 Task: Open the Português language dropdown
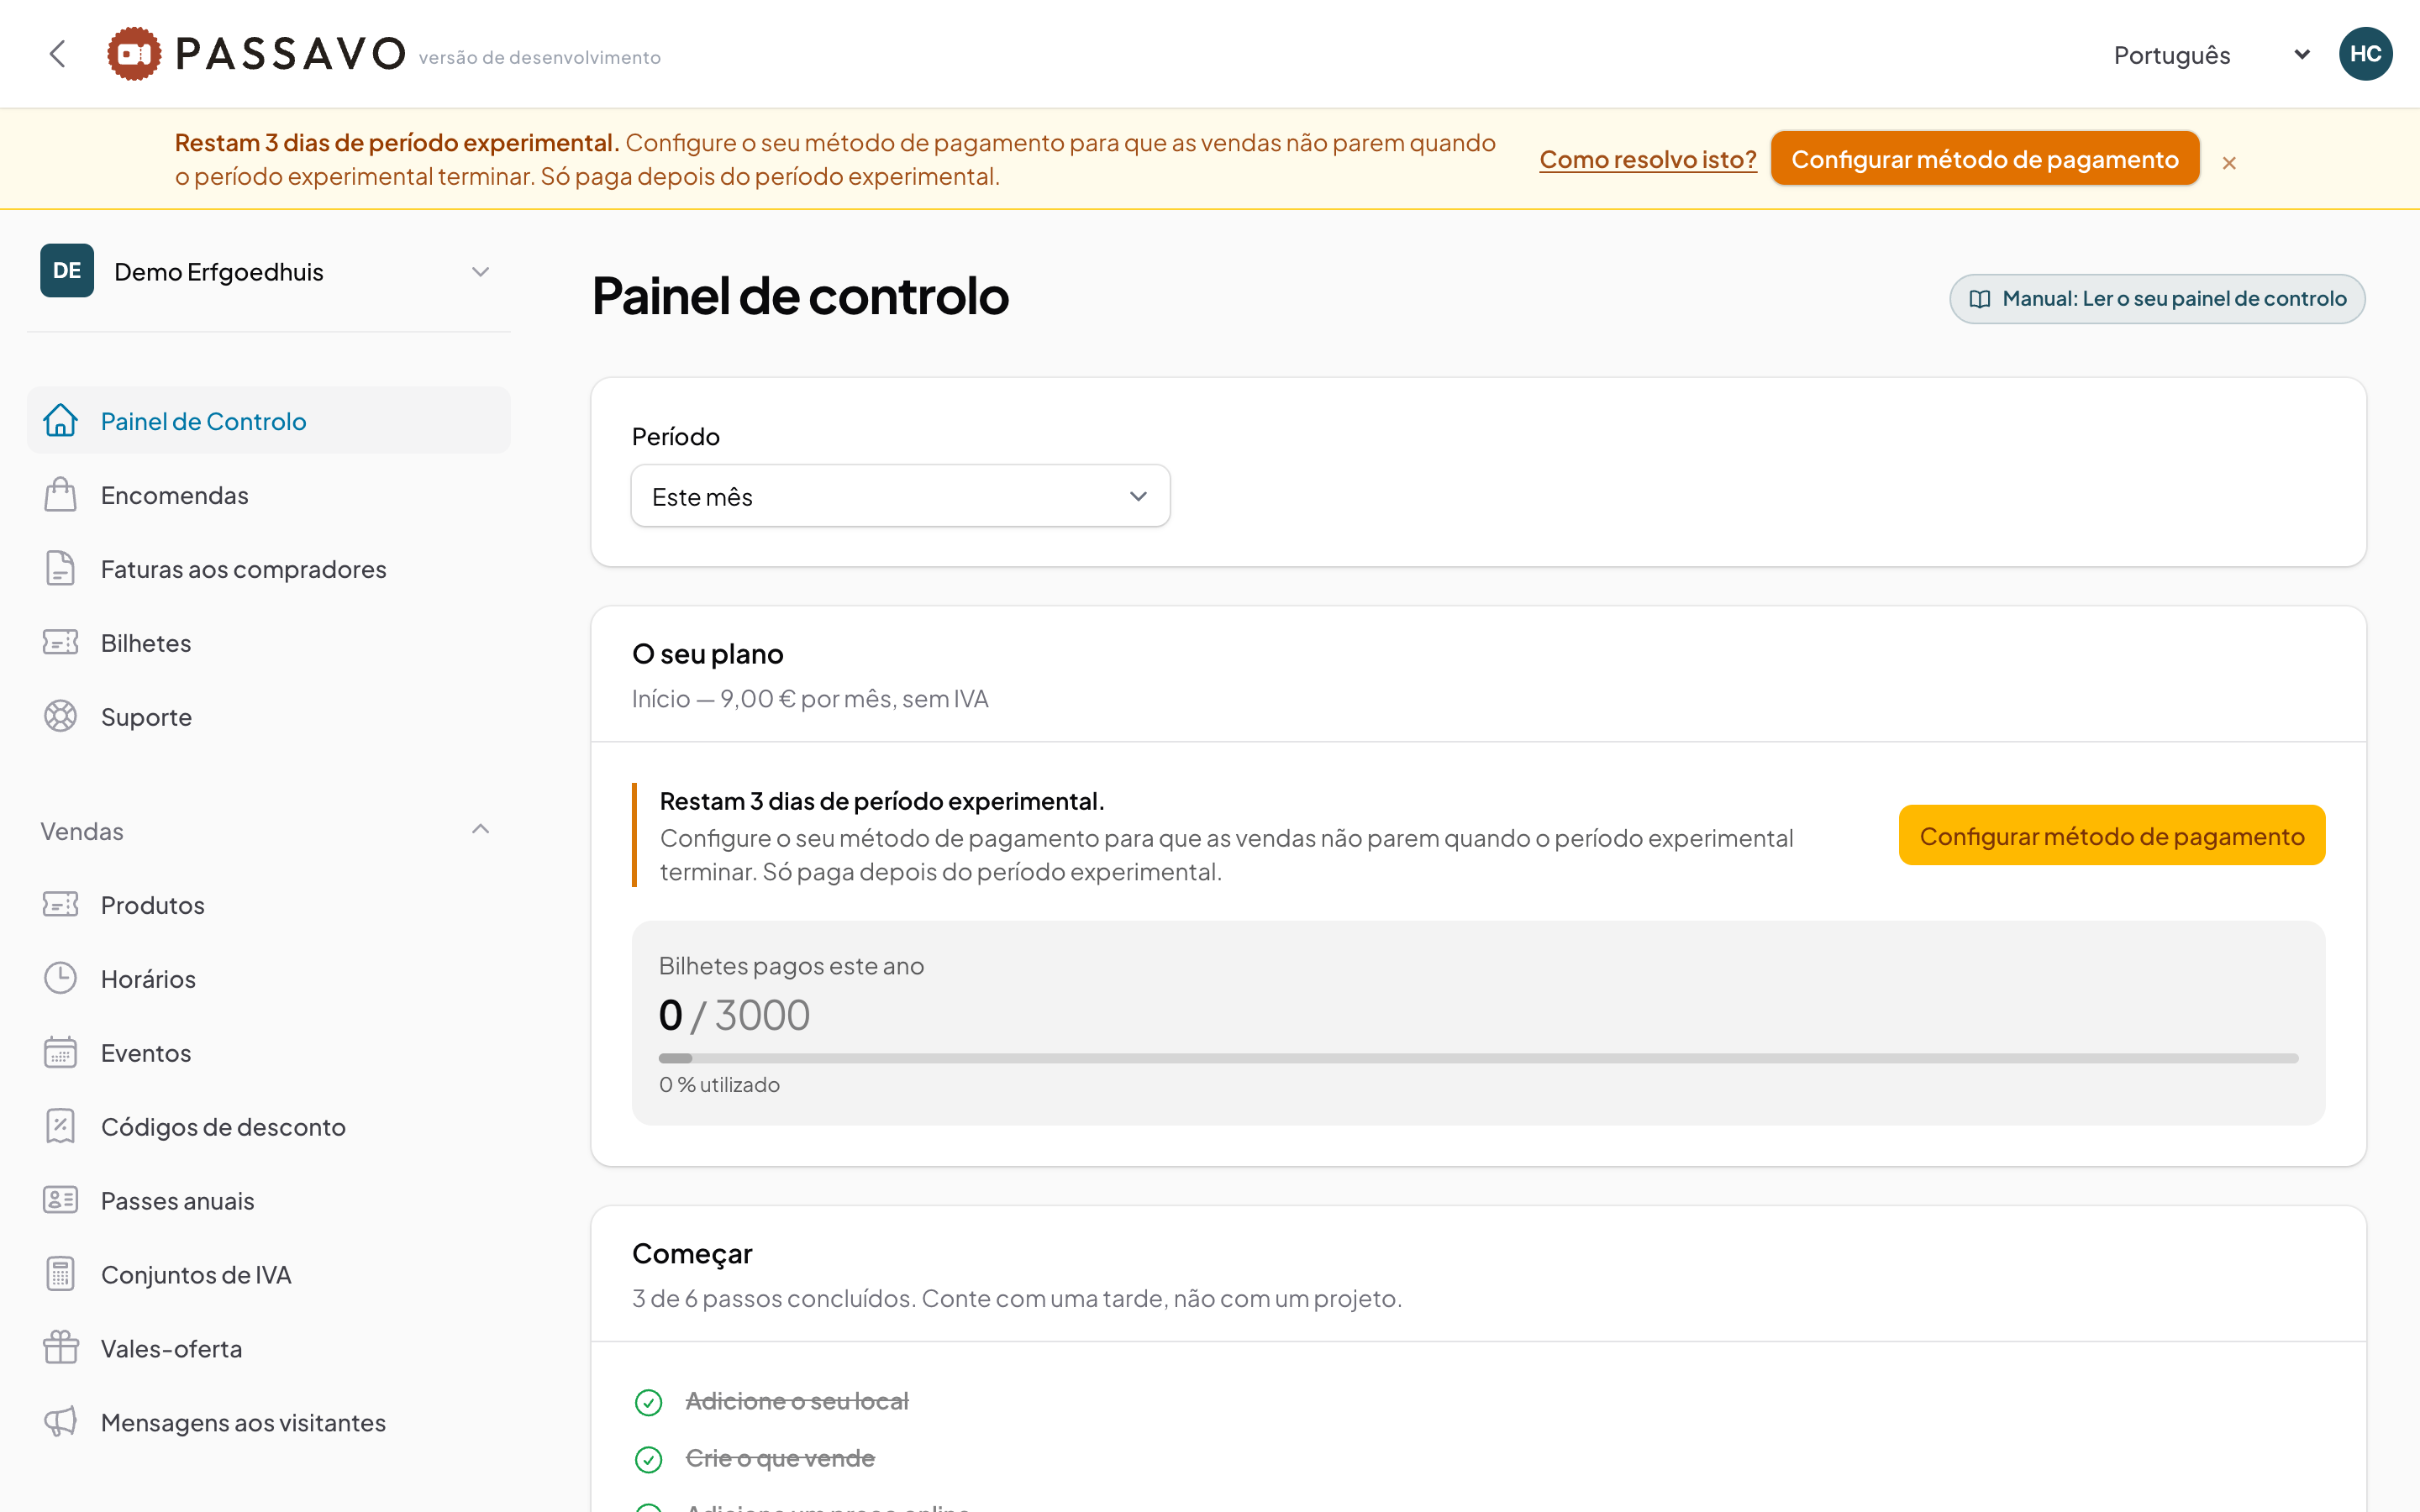click(x=2210, y=55)
